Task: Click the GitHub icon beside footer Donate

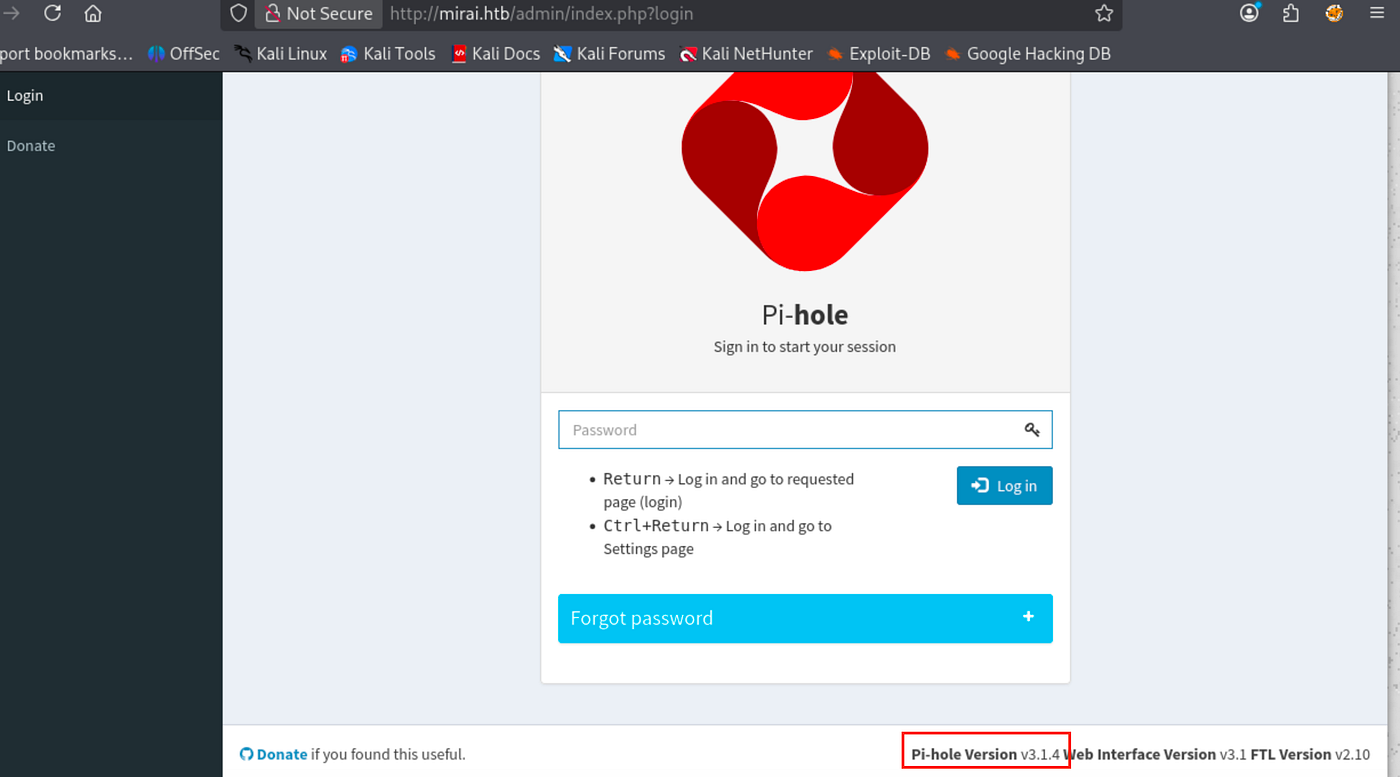Action: pos(246,754)
